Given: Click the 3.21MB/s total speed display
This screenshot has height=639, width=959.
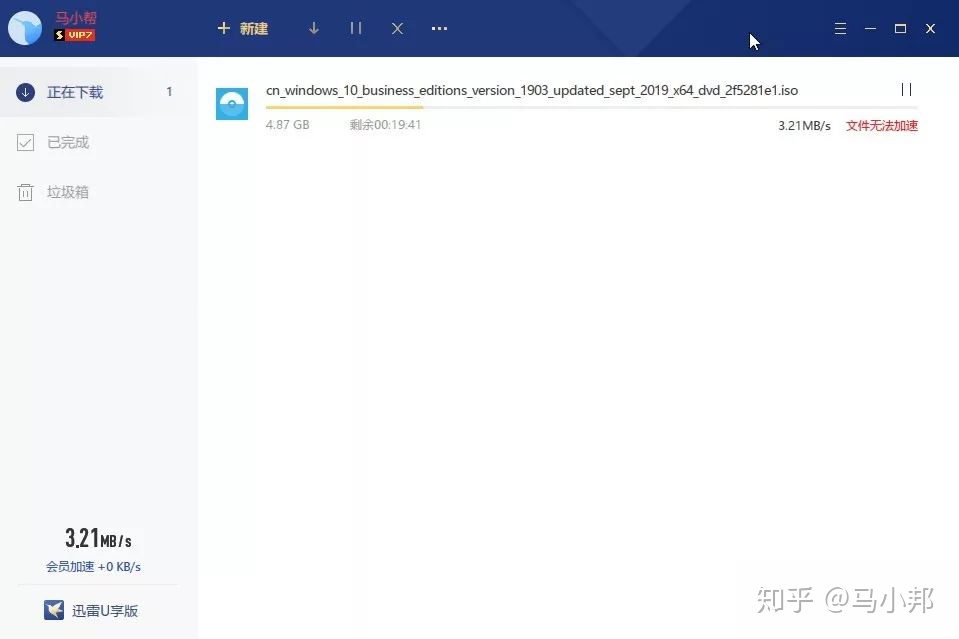Looking at the screenshot, I should [x=98, y=539].
